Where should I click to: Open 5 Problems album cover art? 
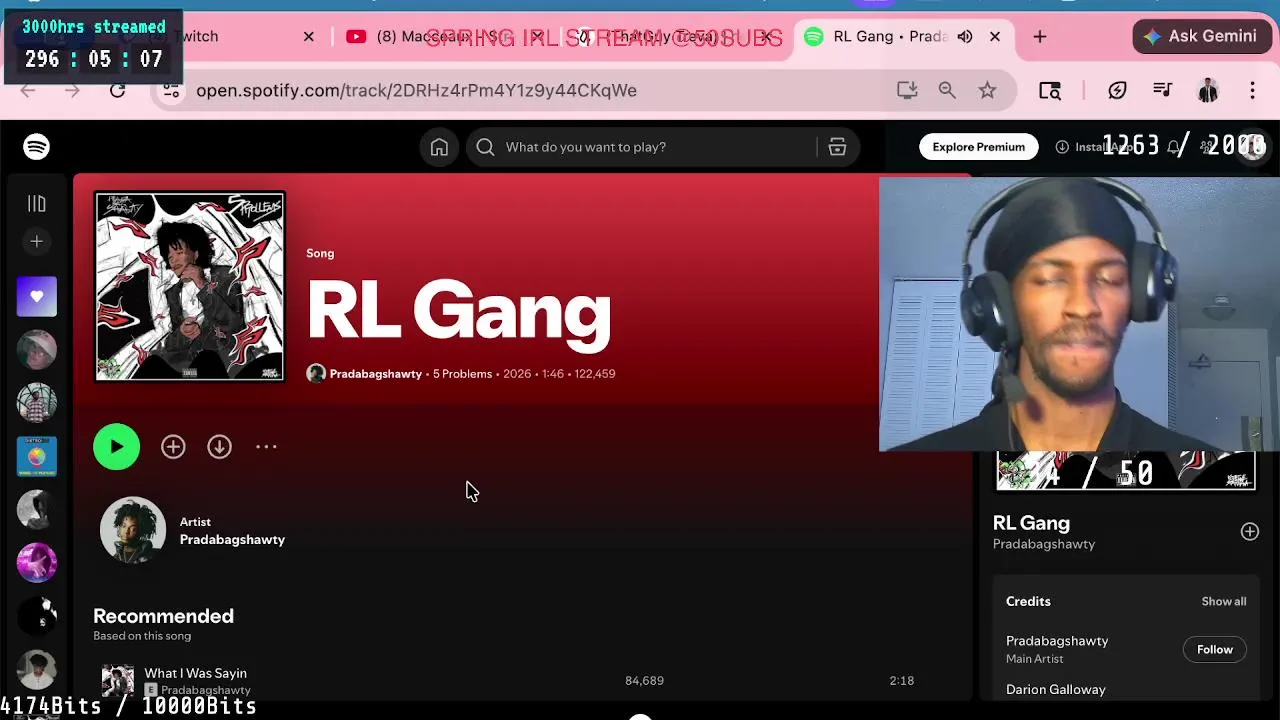click(x=190, y=287)
